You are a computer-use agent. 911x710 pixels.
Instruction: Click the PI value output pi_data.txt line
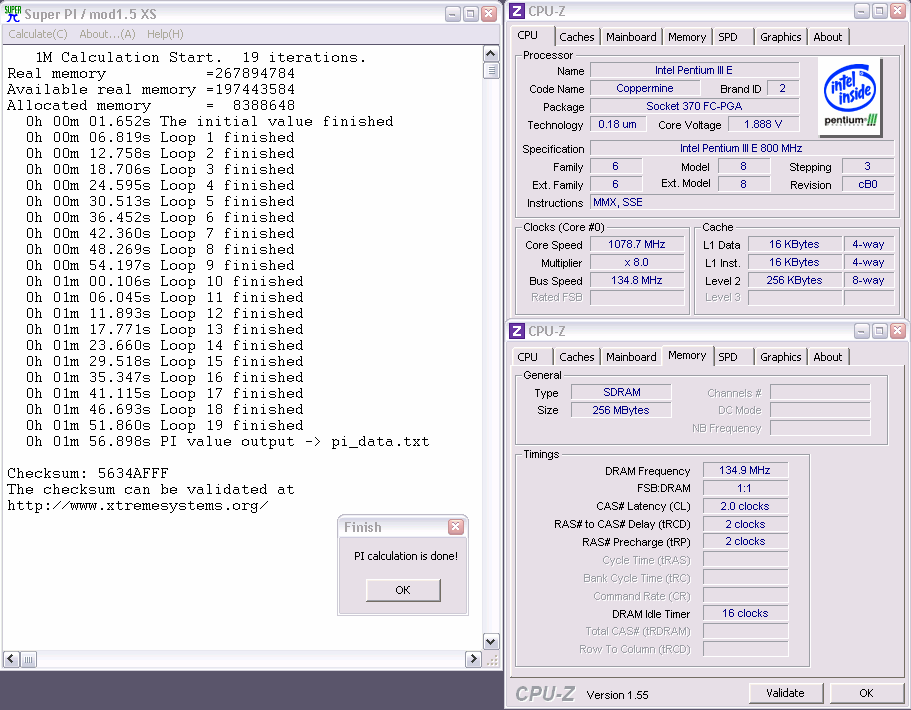227,442
